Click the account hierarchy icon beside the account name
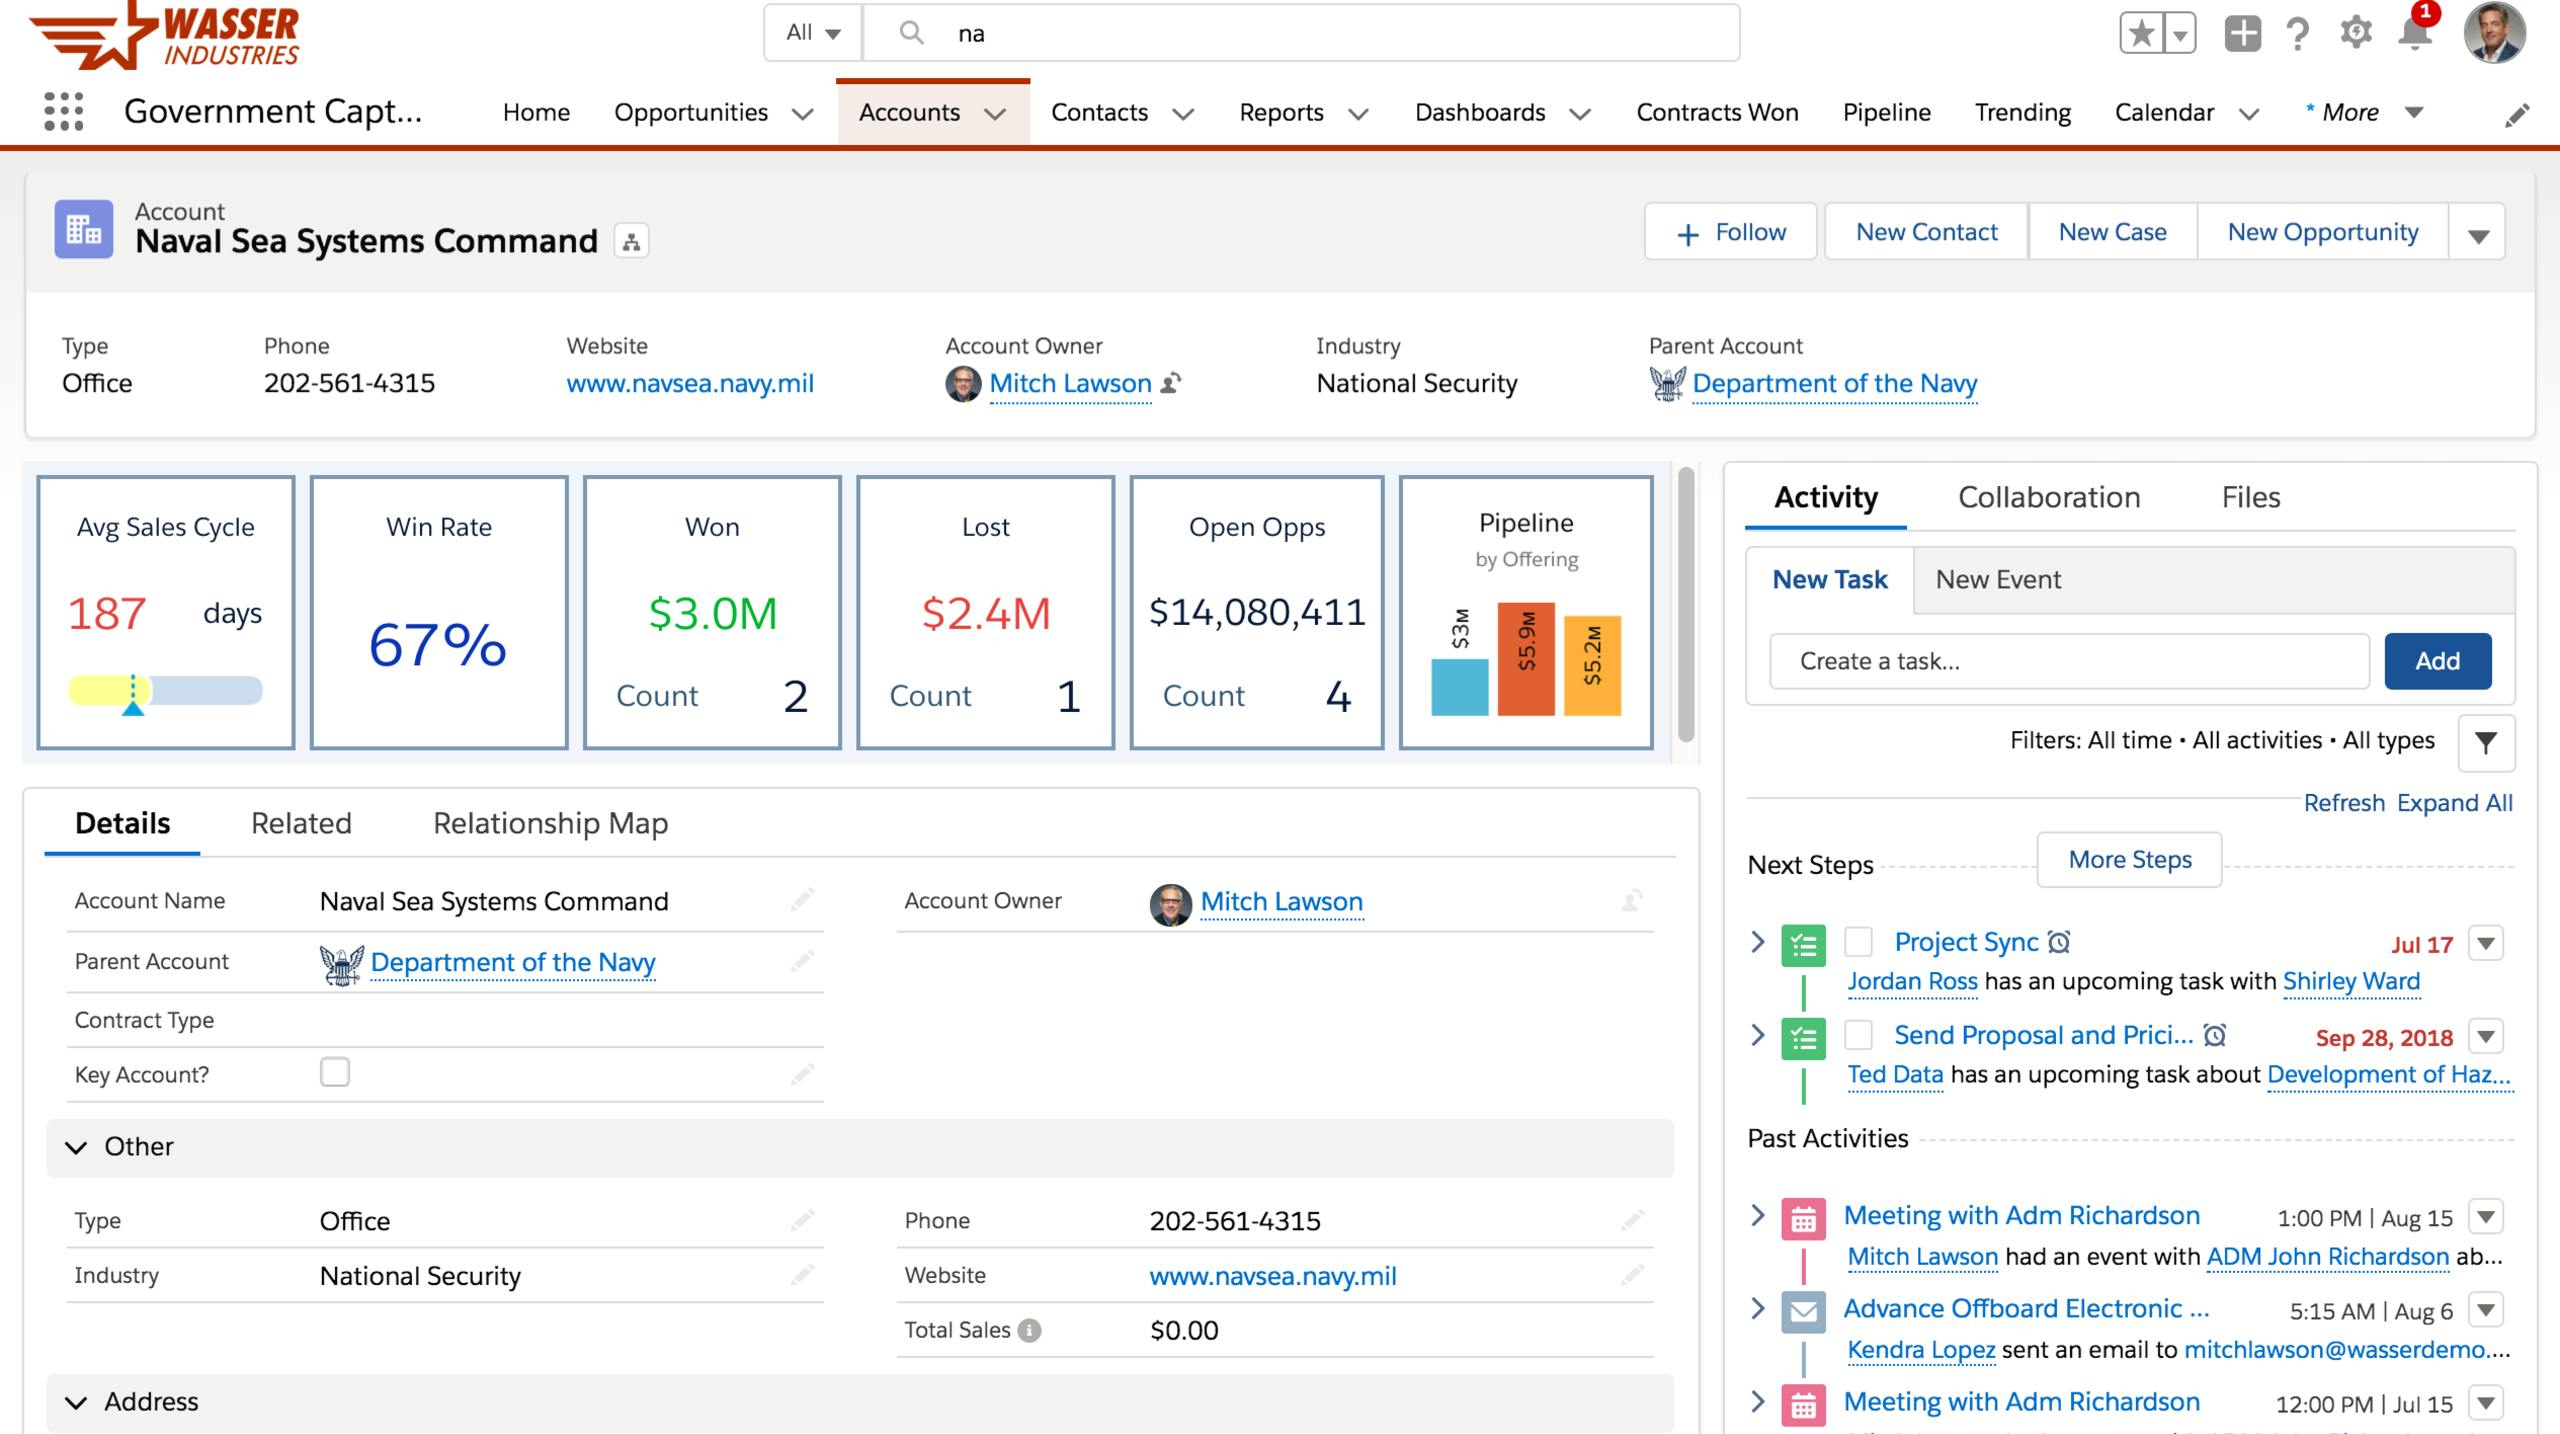Viewport: 2560px width, 1434px height. (631, 242)
